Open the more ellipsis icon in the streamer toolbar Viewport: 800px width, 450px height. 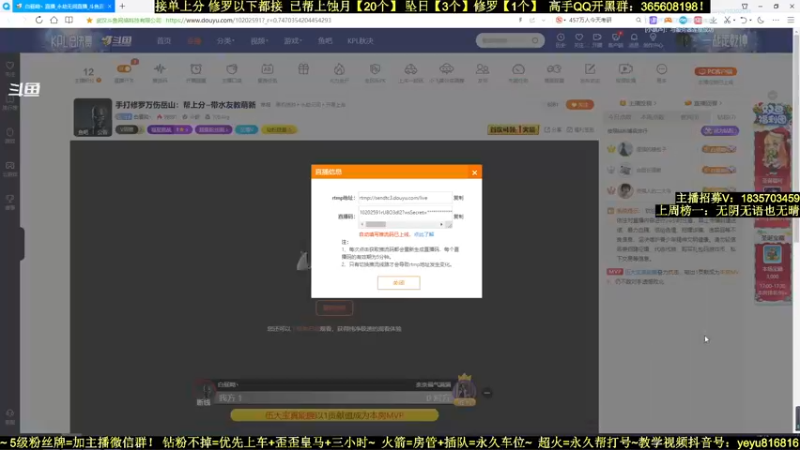tap(662, 69)
